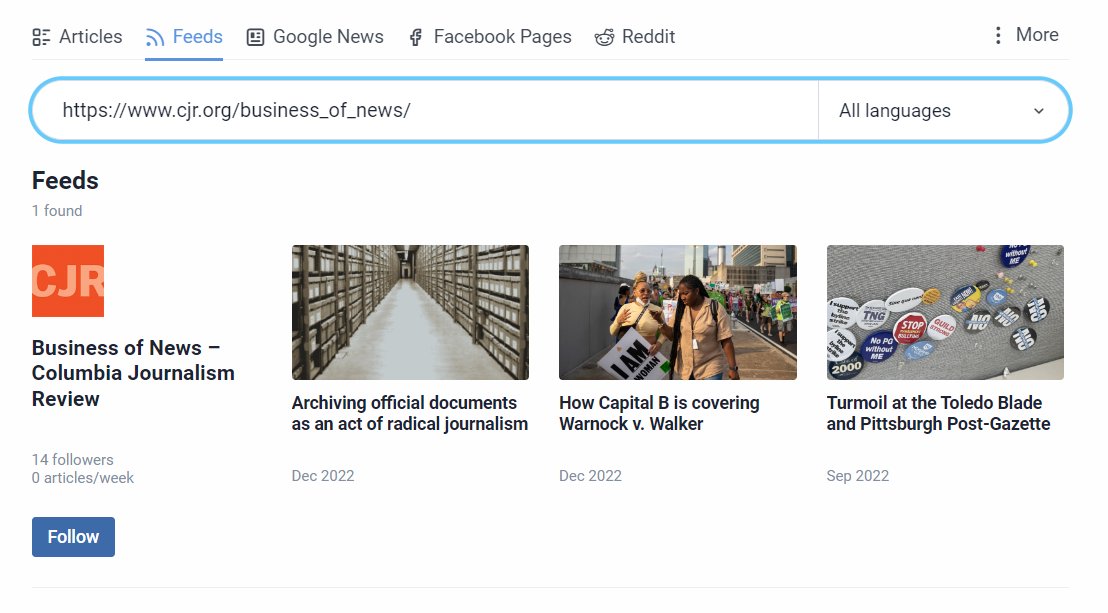Click 'Dec 2022' under Archiving article
The height and width of the screenshot is (613, 1108).
pos(323,476)
